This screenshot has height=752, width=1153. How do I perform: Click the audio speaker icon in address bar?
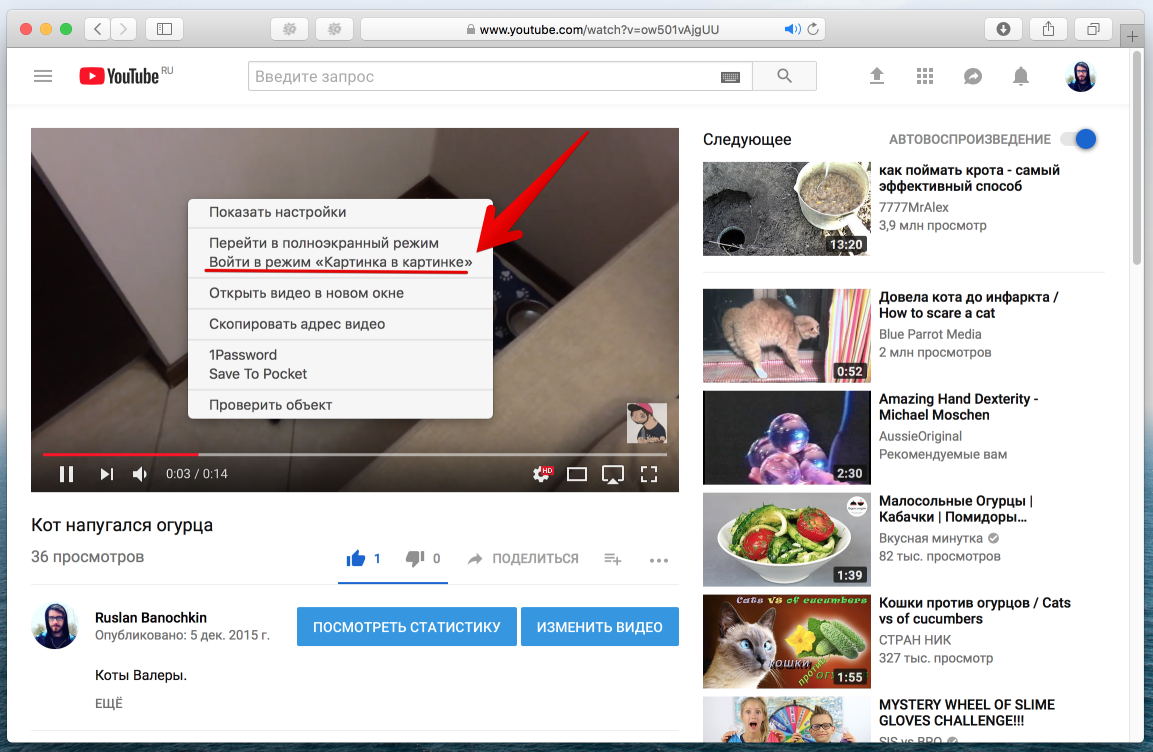click(x=791, y=29)
